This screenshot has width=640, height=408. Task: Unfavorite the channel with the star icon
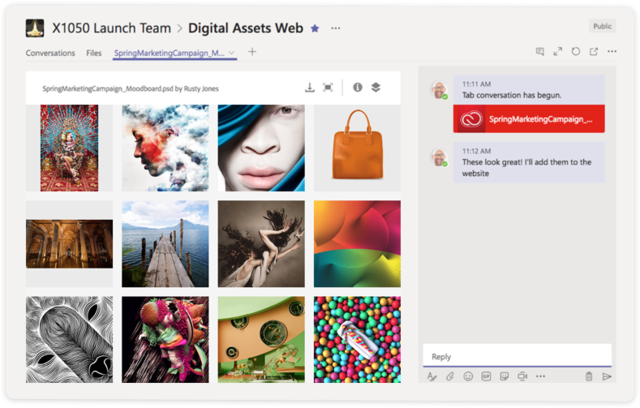tap(315, 28)
